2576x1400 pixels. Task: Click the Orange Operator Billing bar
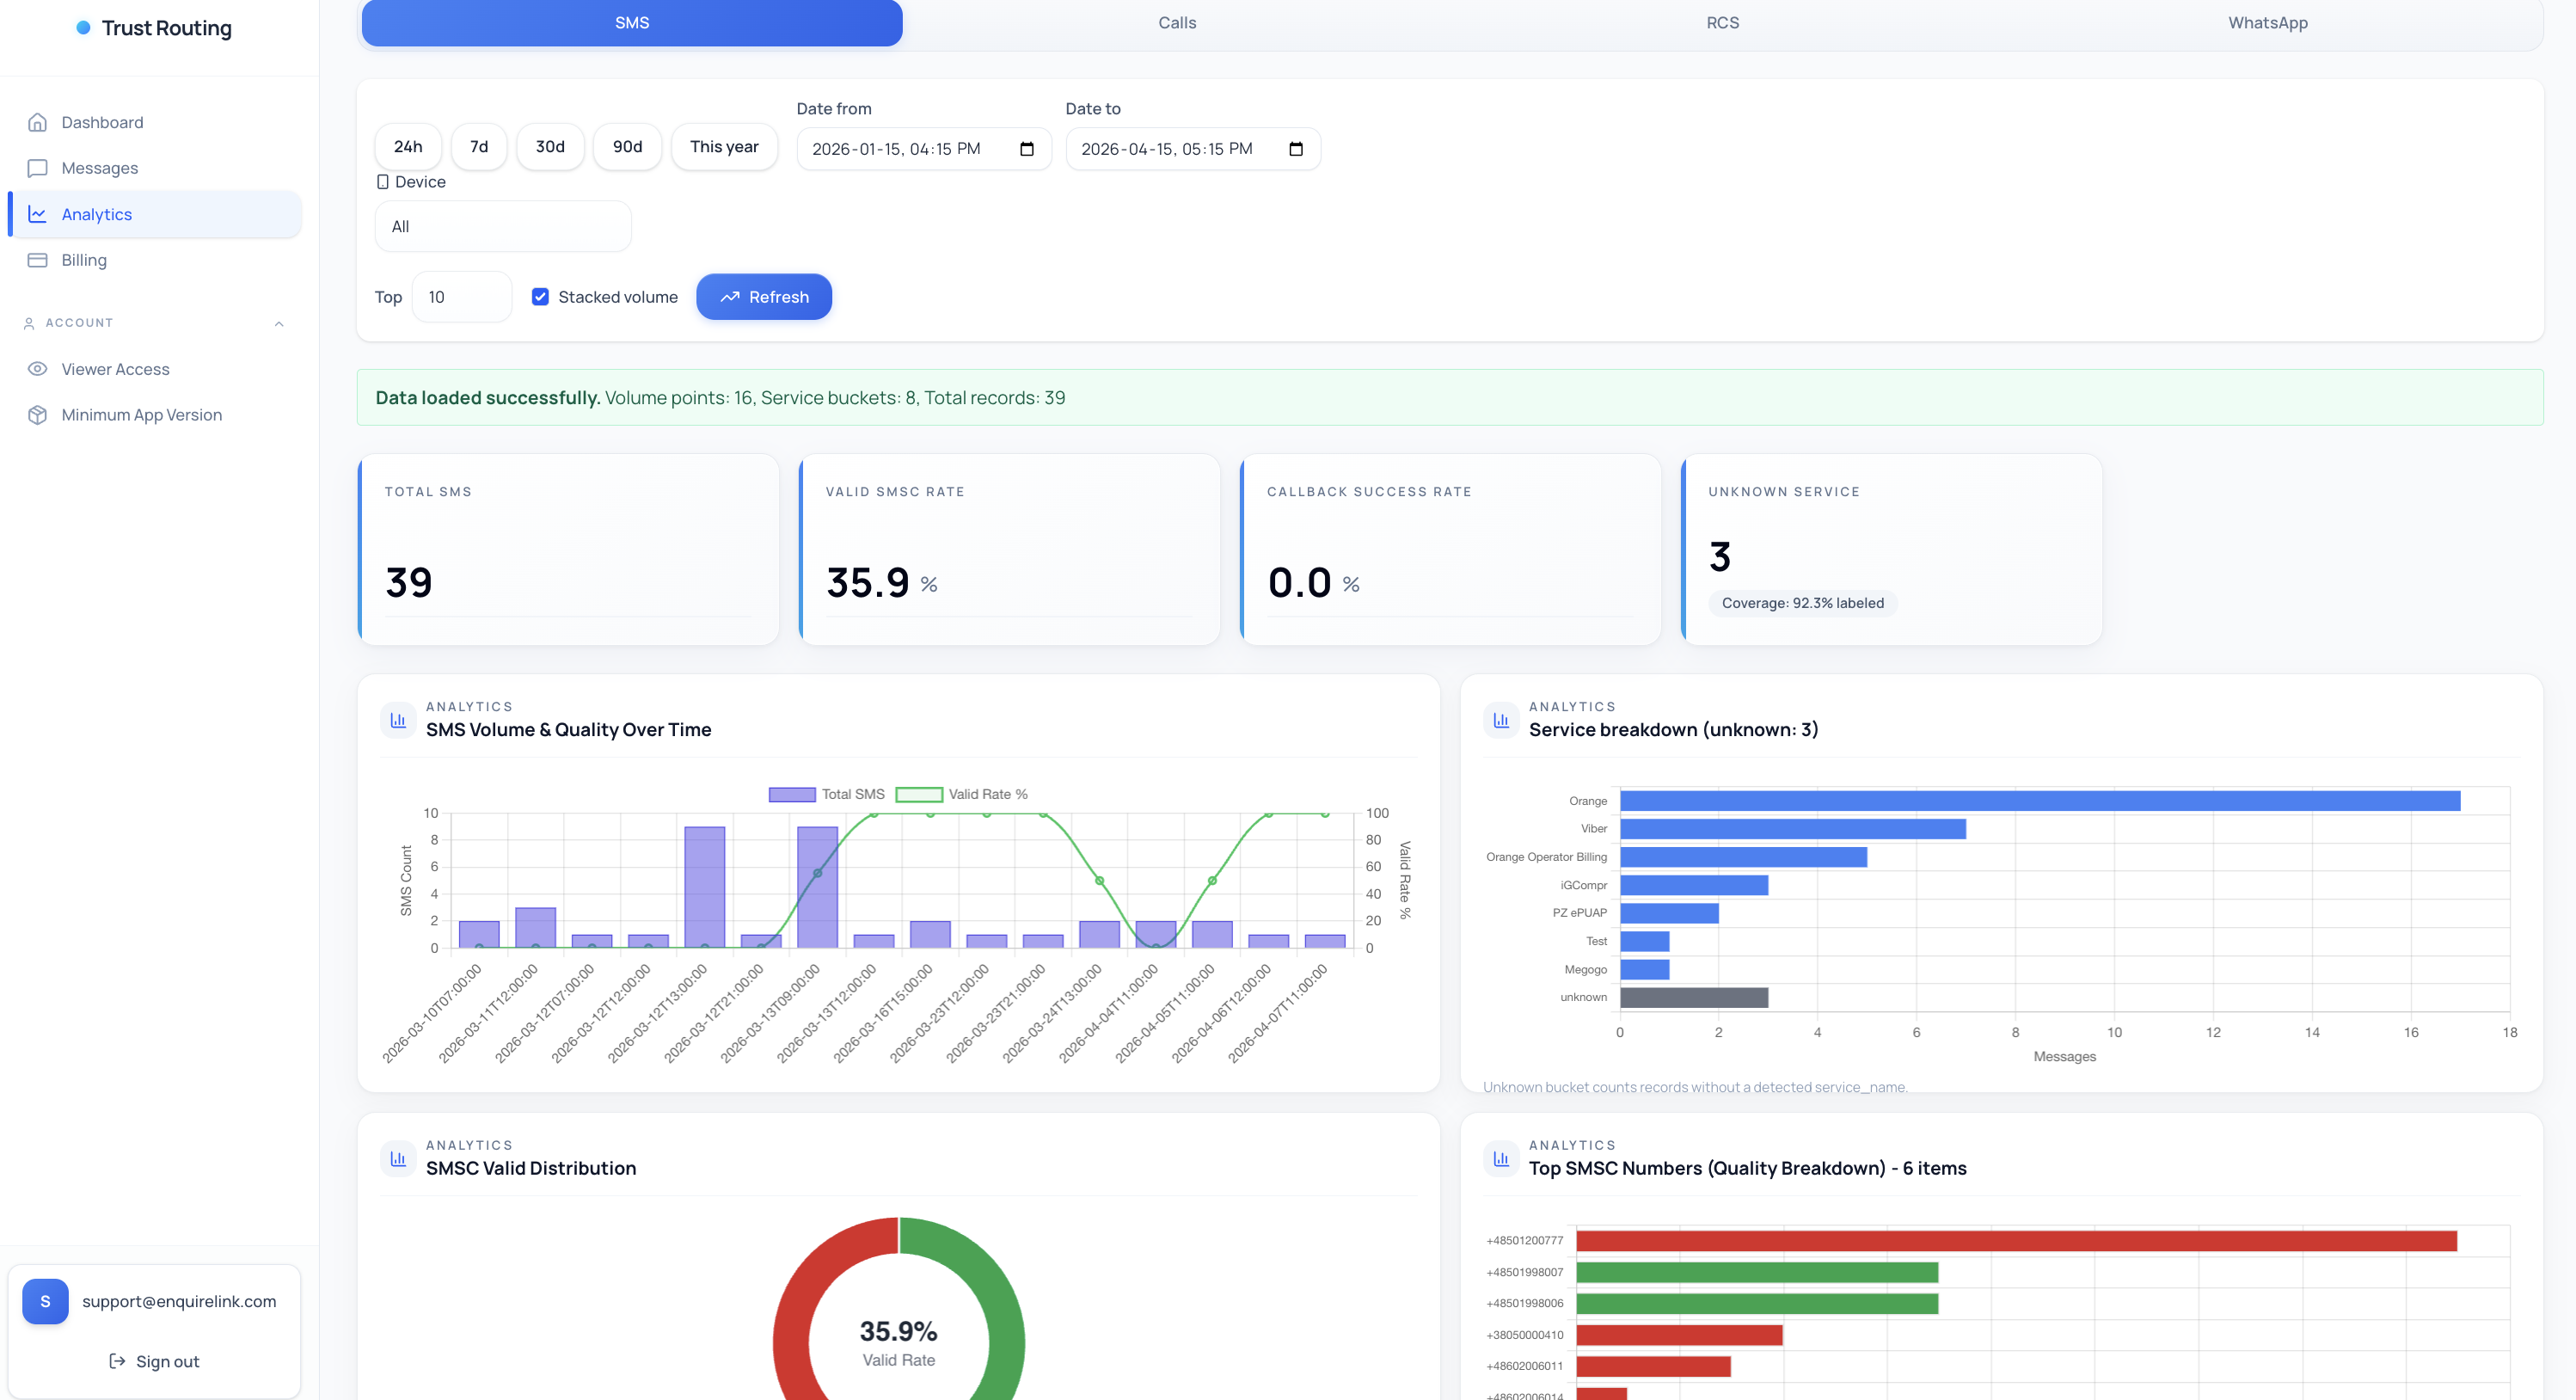tap(1743, 857)
